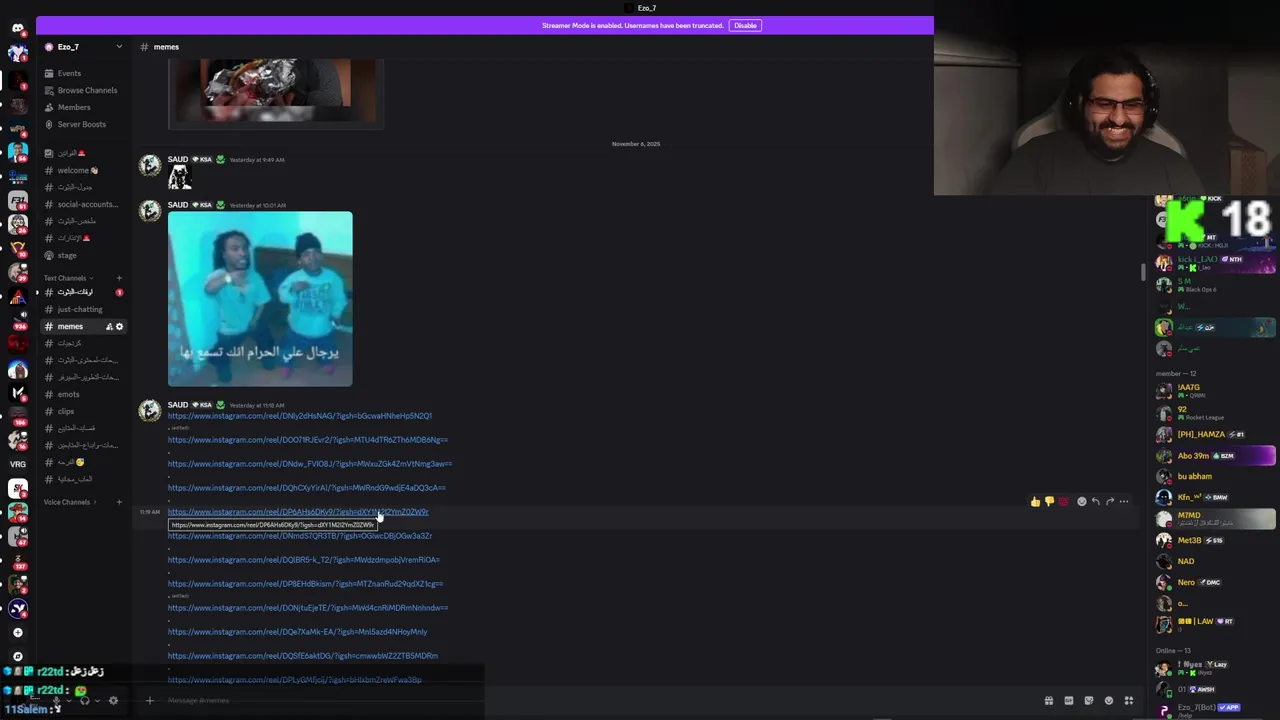Screen dimensions: 1280x720
Task: Create a new text channel with plus
Action: pos(119,278)
